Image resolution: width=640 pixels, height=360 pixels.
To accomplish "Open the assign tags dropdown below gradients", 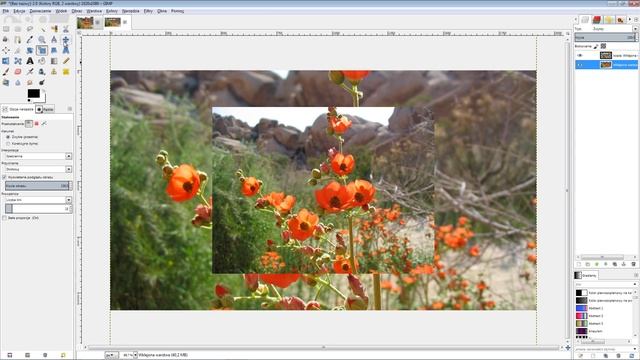I will point(635,349).
